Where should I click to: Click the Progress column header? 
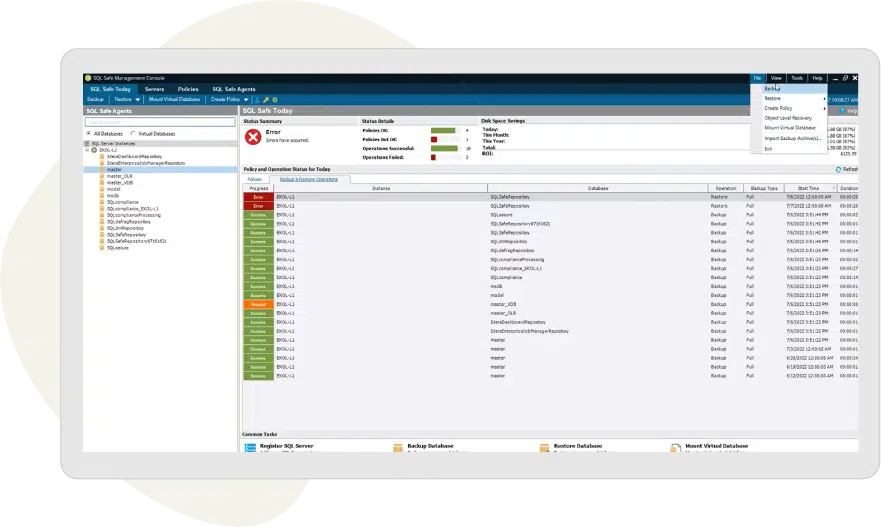(258, 188)
